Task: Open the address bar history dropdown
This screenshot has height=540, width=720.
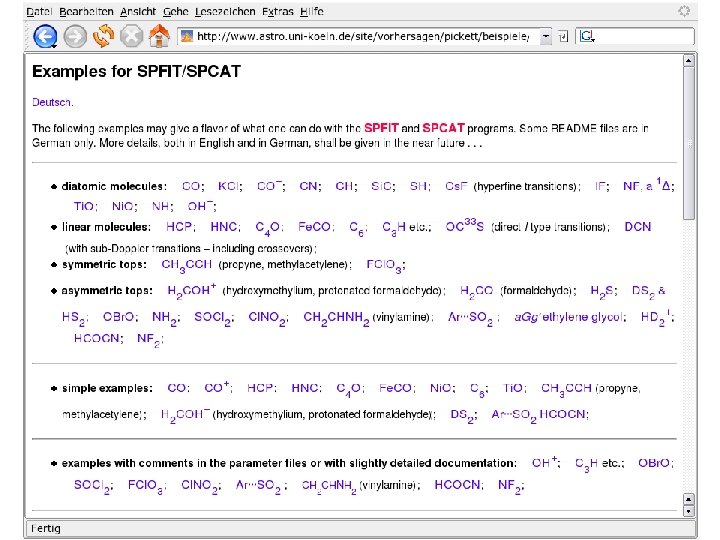Action: point(546,36)
